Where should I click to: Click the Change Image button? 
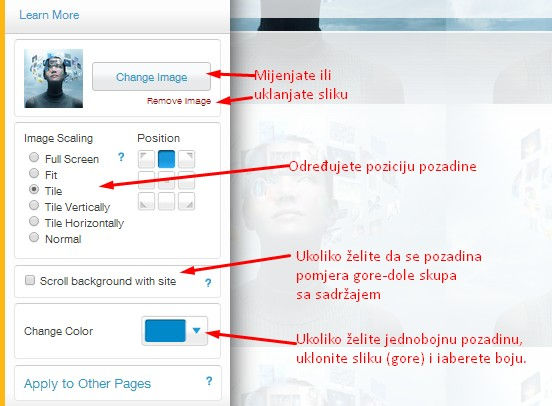(152, 77)
